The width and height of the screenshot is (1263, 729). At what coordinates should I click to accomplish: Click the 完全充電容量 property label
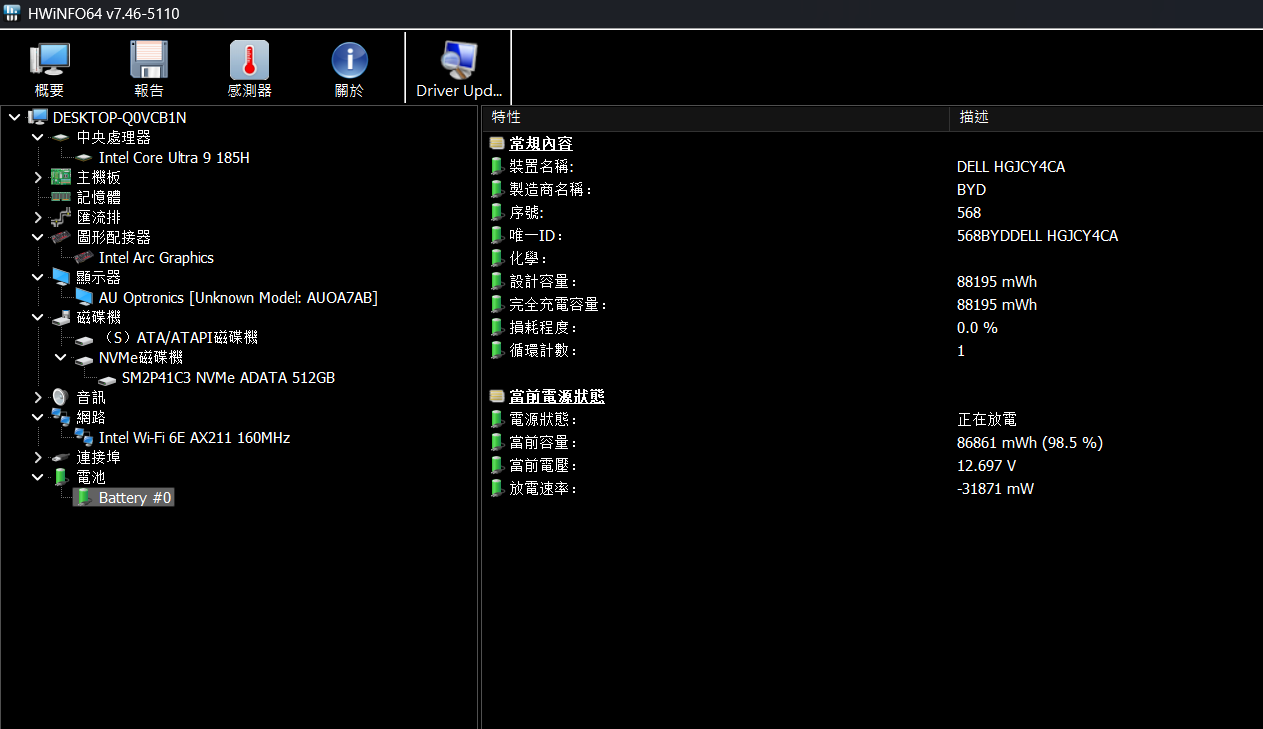coord(558,305)
